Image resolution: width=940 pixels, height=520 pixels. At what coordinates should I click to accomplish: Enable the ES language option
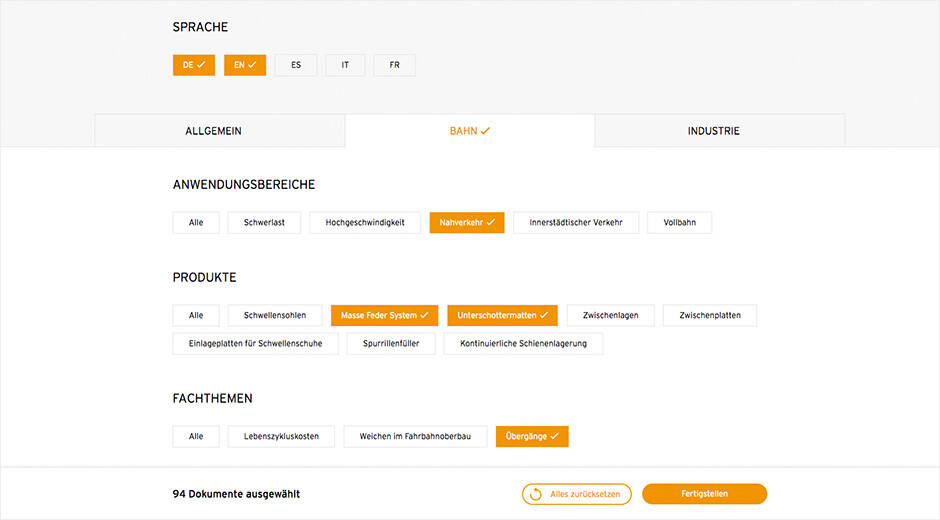pyautogui.click(x=296, y=65)
